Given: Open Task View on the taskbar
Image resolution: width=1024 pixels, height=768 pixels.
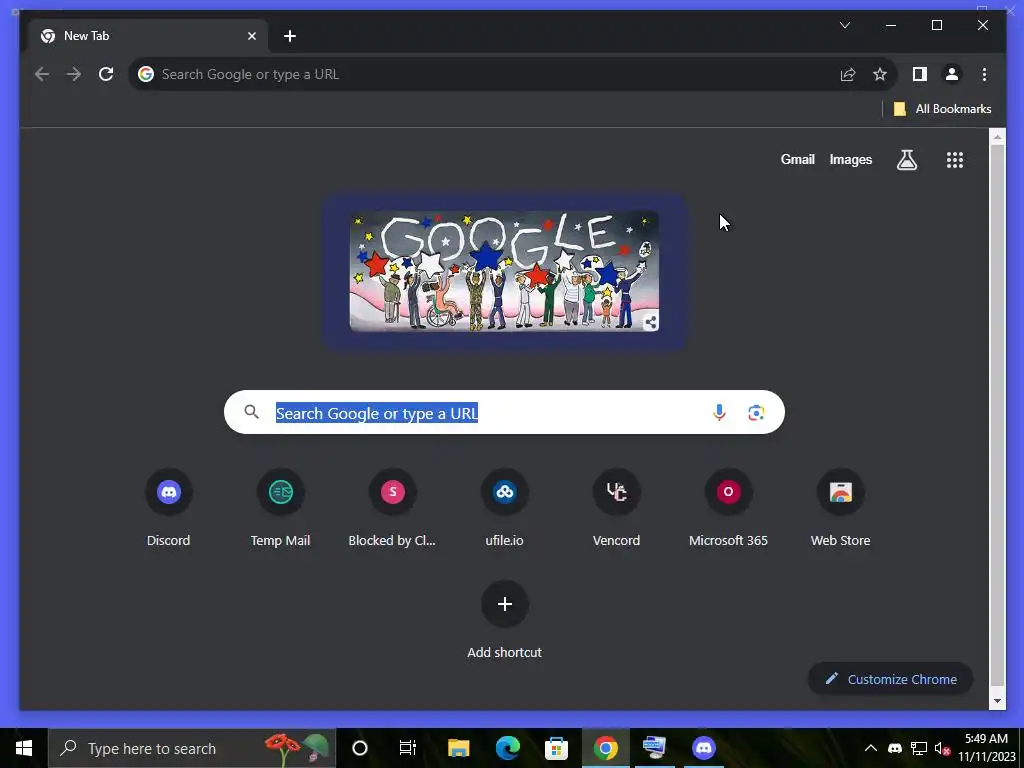Looking at the screenshot, I should [408, 748].
